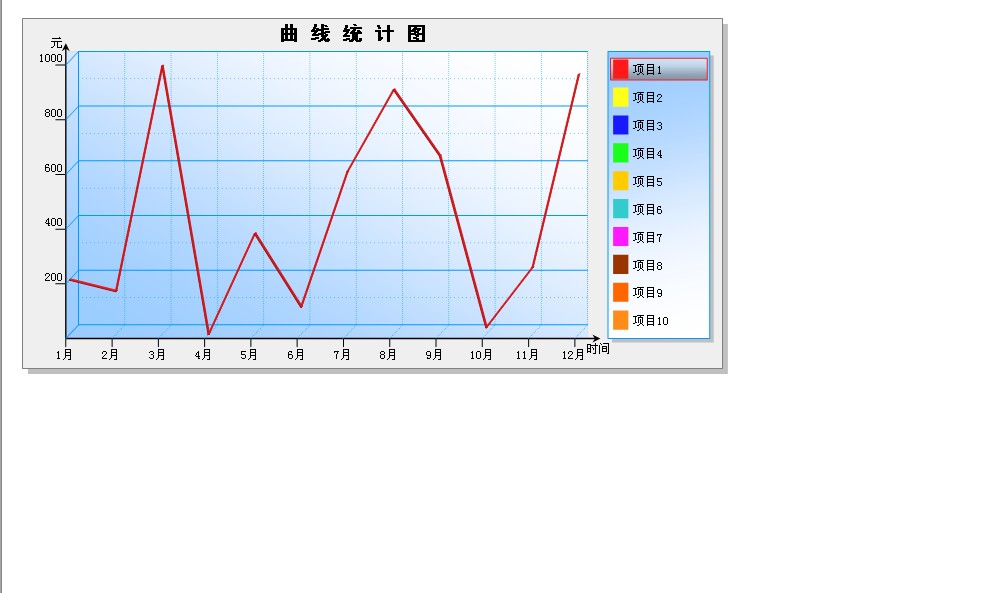Click the 200 y-axis value
This screenshot has width=996, height=593.
point(53,277)
